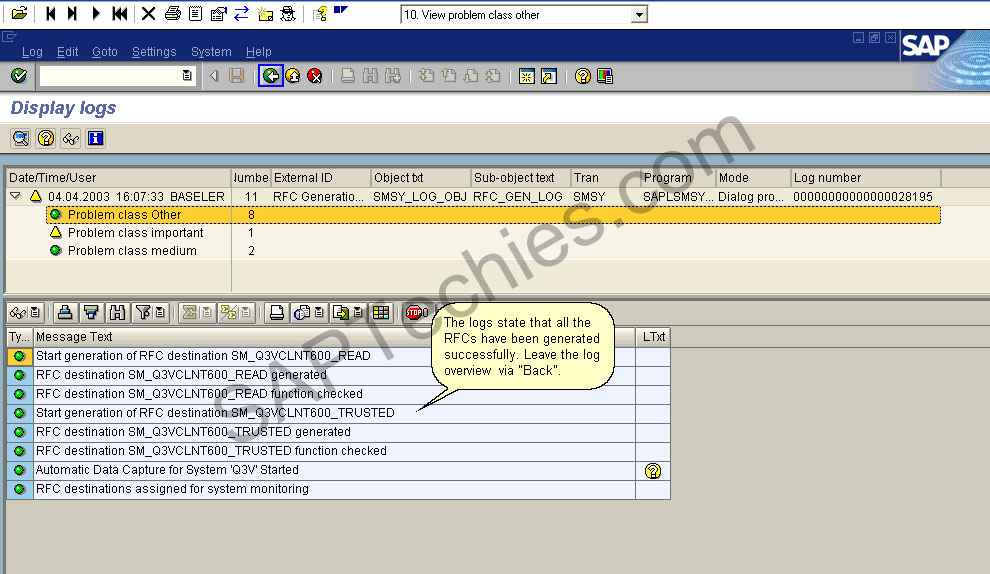
Task: Click the standard toolbar Find binoculars
Action: click(x=371, y=76)
